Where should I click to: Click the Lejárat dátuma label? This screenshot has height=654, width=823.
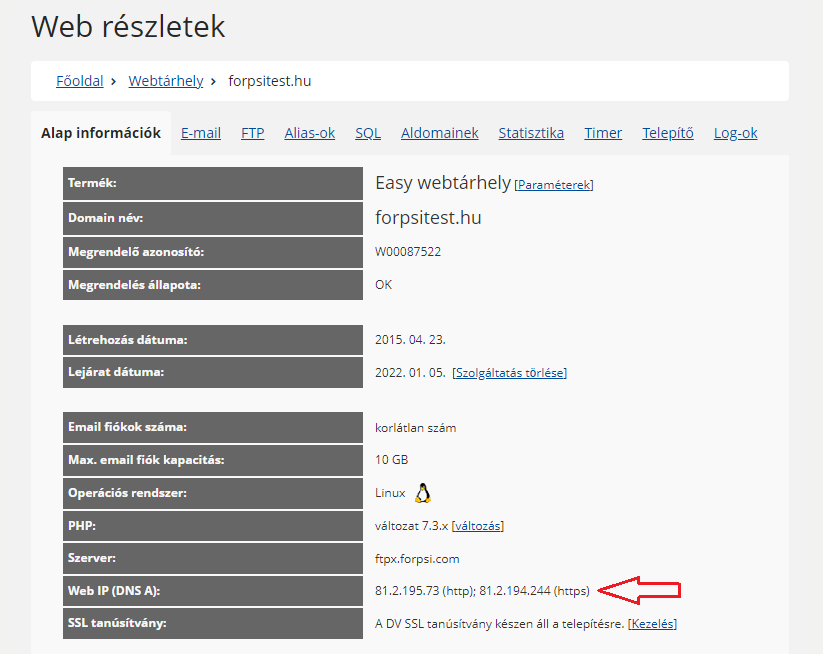coord(116,372)
